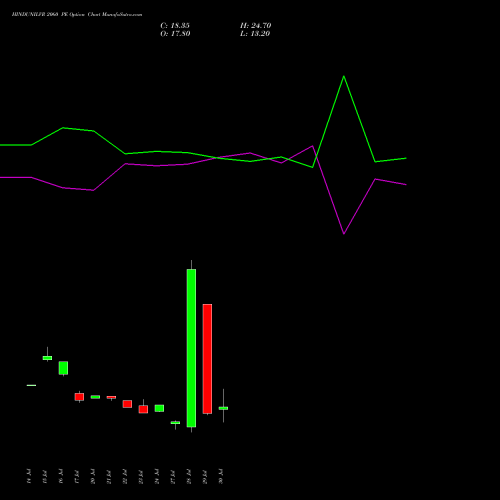The image size is (500, 500).
Task: Click the "30 Jul" date axis label
Action: coord(221,476)
